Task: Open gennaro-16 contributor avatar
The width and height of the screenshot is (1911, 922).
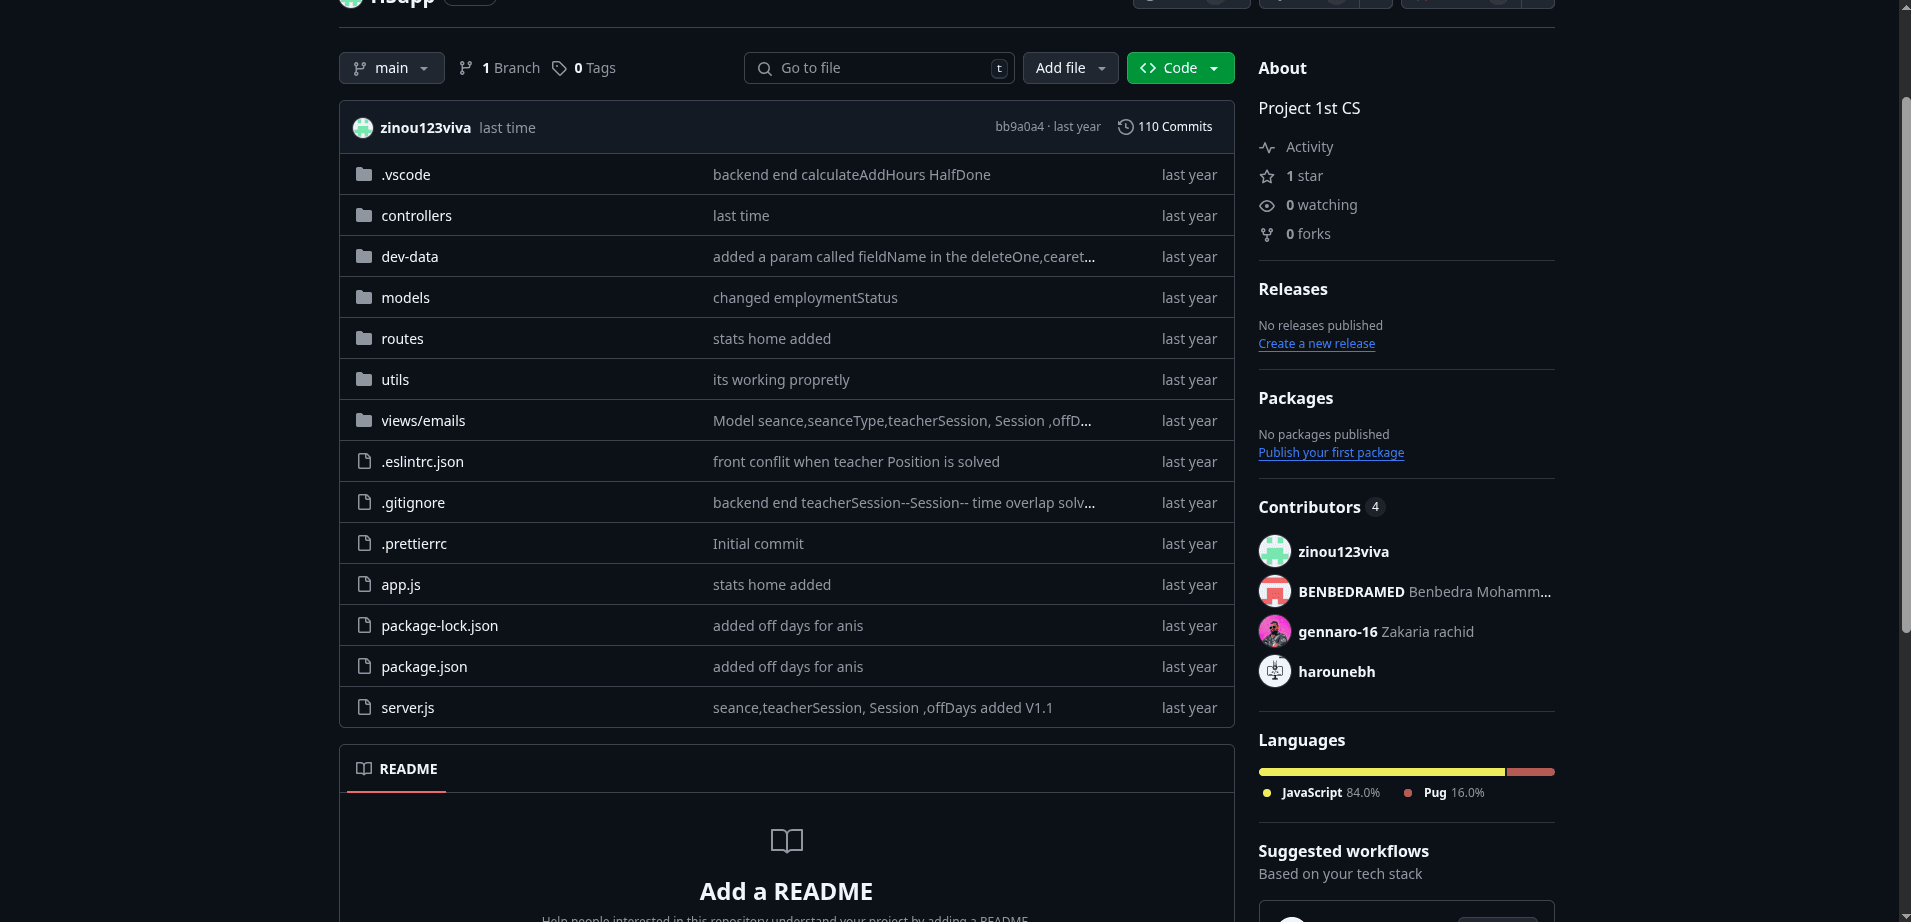Action: click(1275, 631)
